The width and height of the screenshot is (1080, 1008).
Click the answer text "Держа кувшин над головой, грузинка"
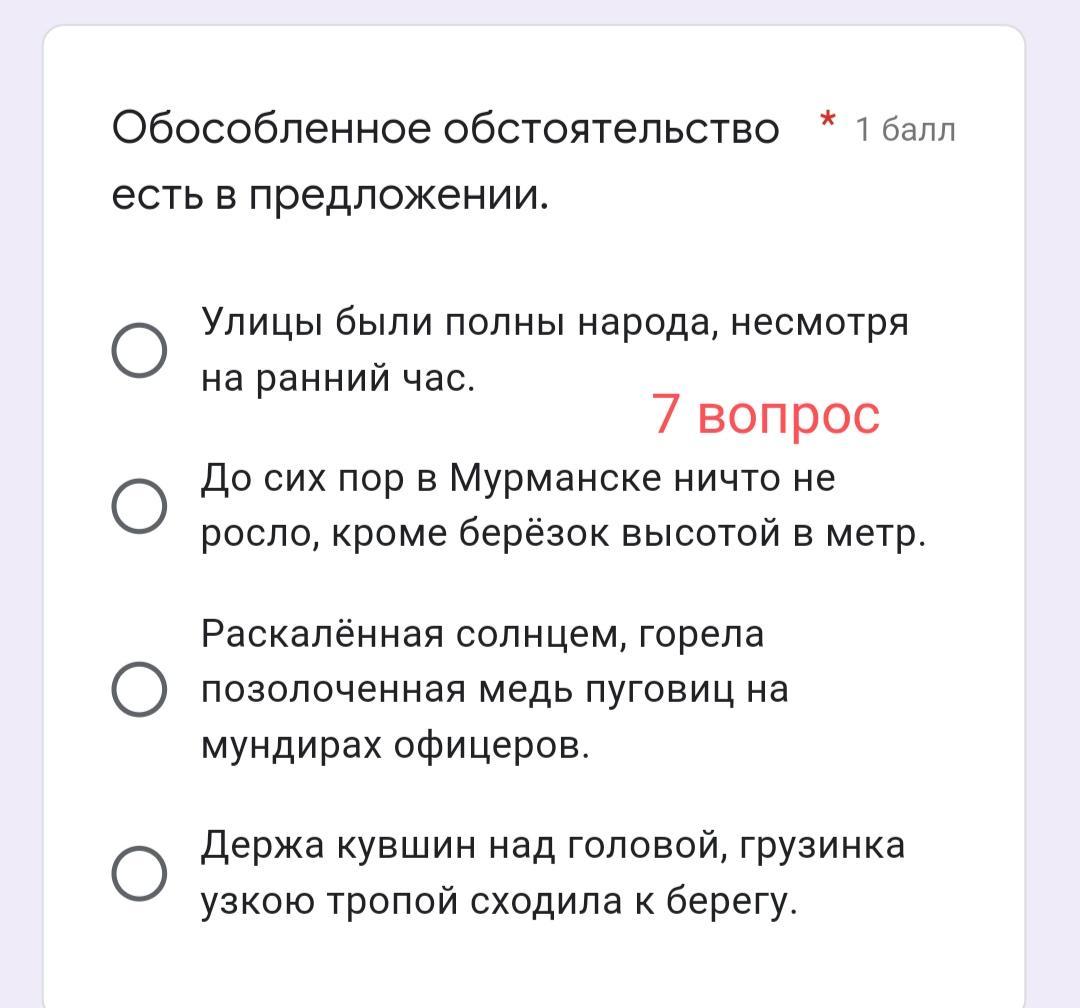[x=553, y=845]
